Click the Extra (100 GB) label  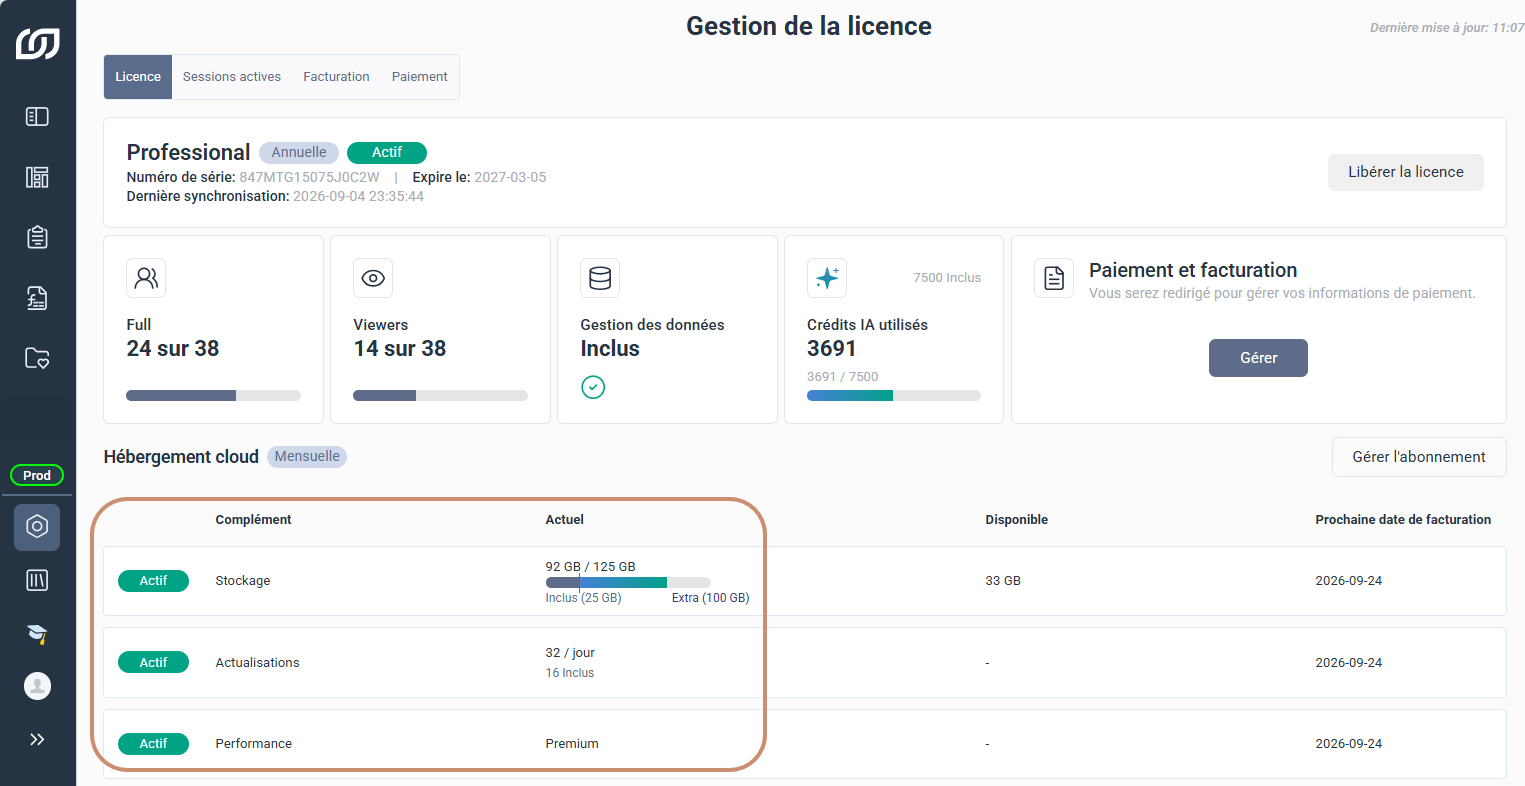tap(710, 598)
